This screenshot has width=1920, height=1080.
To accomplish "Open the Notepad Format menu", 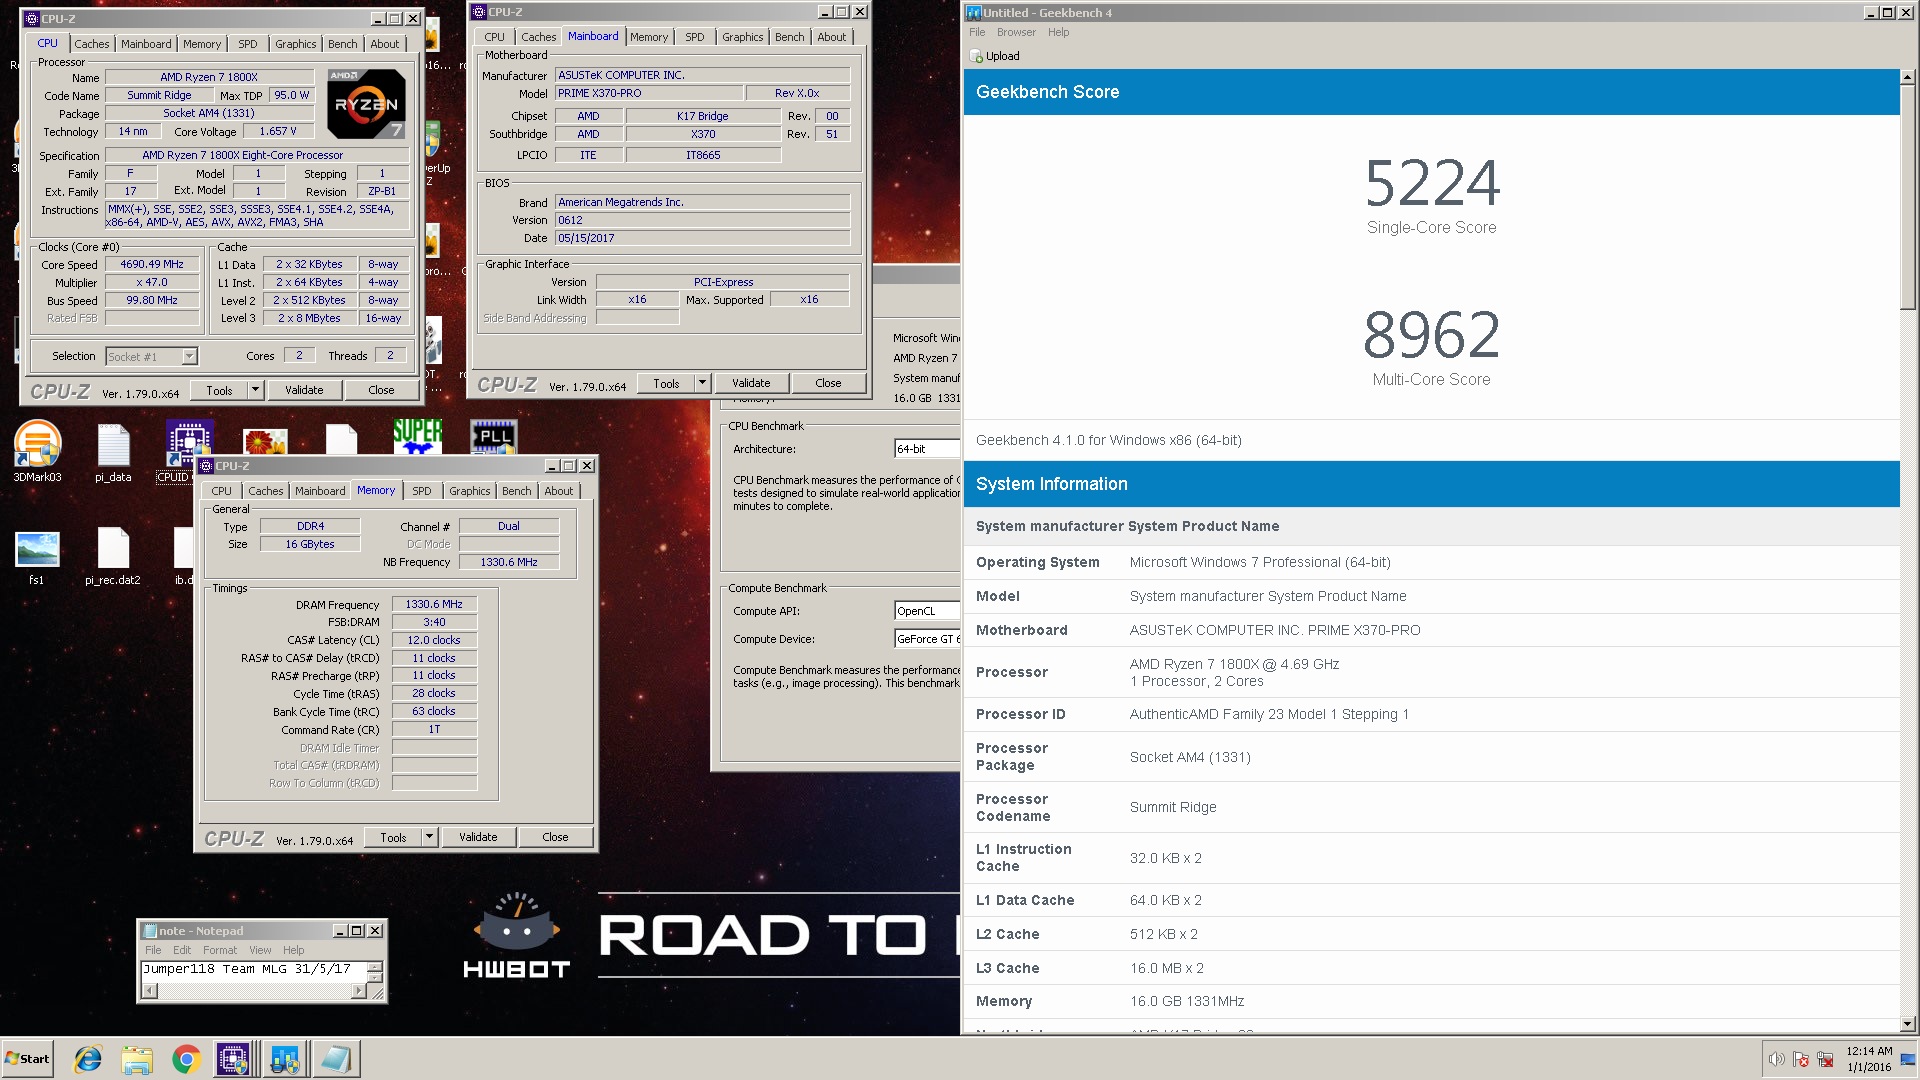I will coord(220,950).
